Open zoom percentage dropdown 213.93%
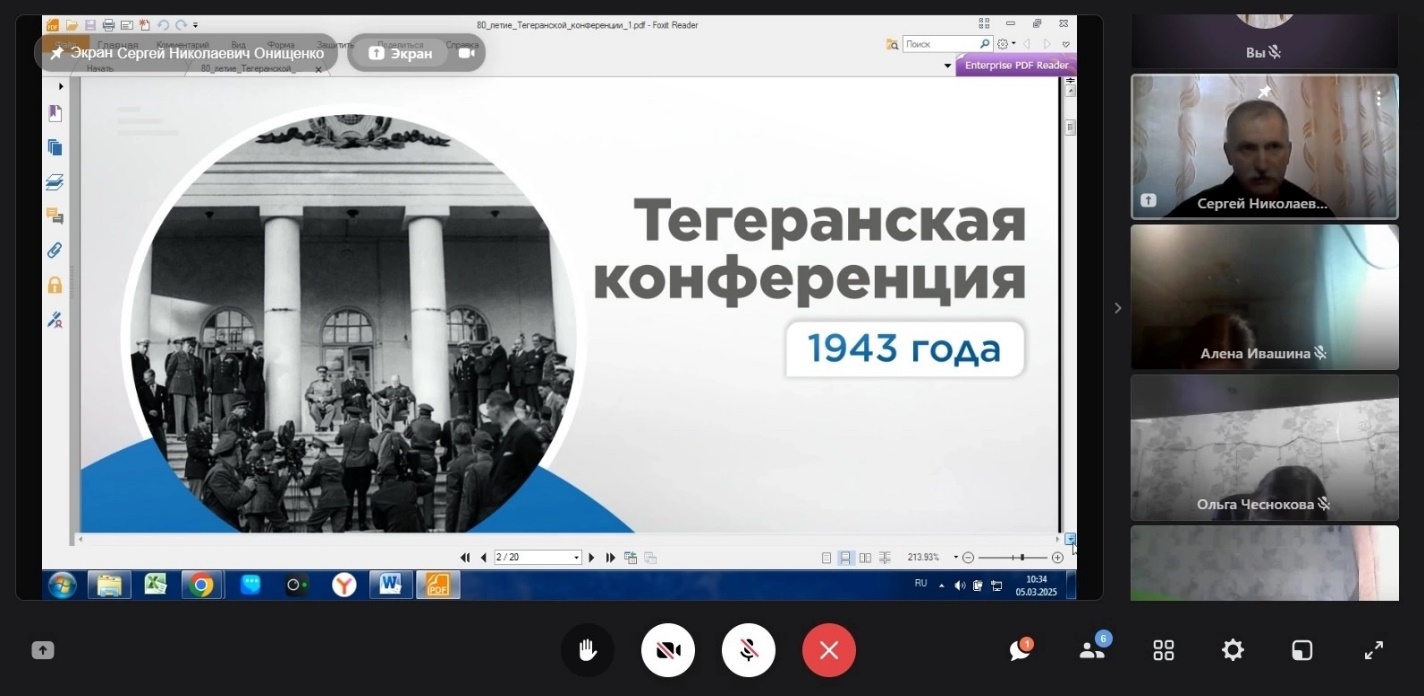Screen dimensions: 1424x696 pyautogui.click(x=956, y=557)
